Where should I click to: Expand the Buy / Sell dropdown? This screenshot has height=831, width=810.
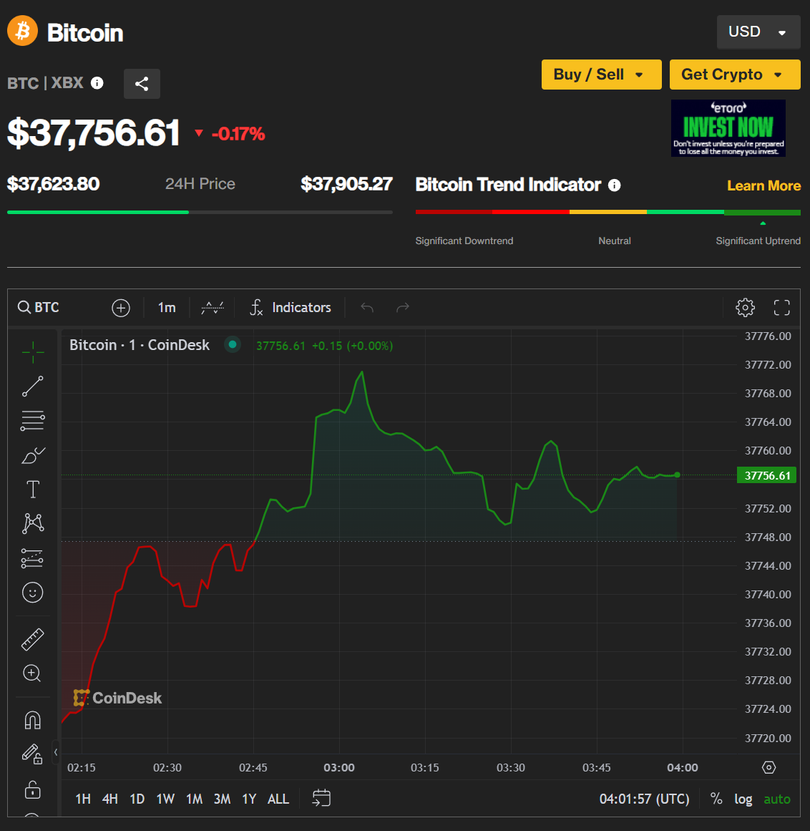(x=601, y=74)
